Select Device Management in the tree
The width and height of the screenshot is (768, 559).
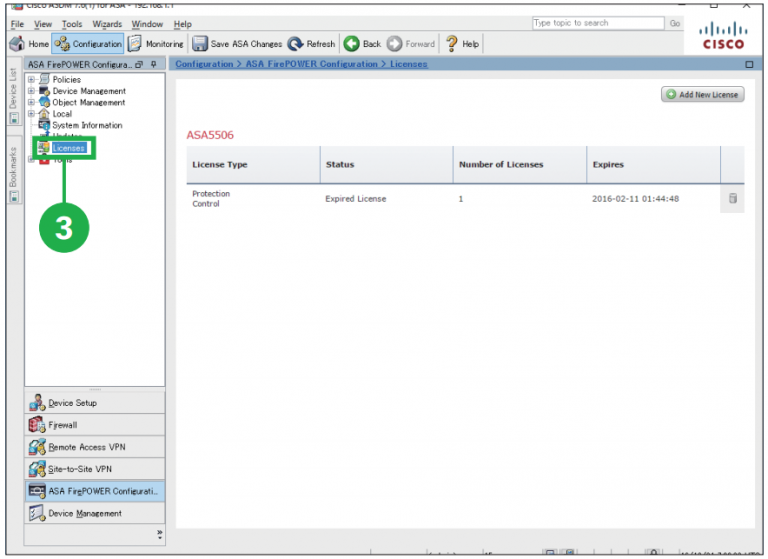point(89,91)
